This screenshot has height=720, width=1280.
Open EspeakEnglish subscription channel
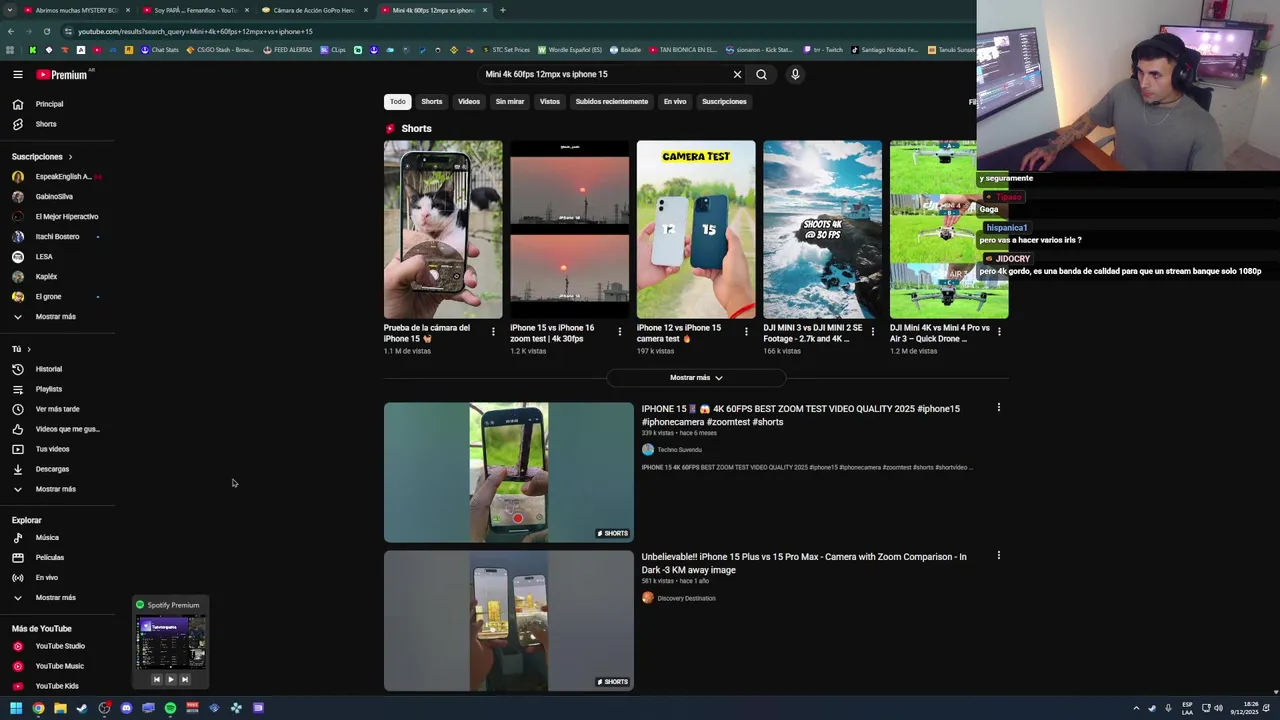click(x=63, y=177)
